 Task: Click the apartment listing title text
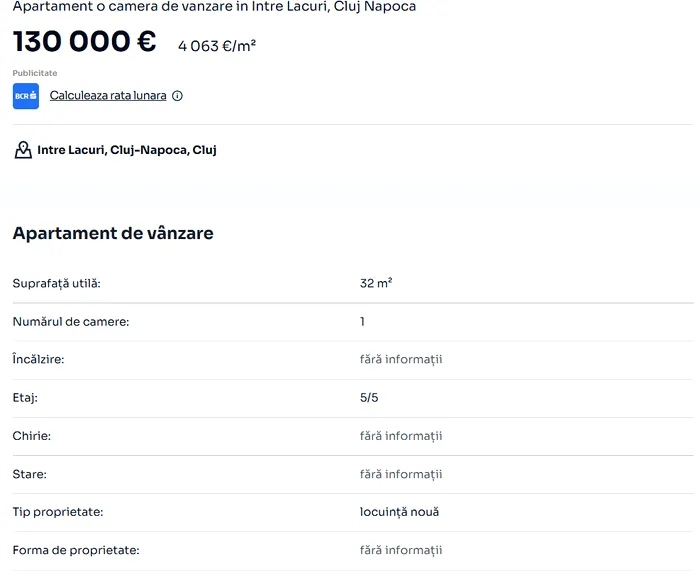(x=214, y=7)
